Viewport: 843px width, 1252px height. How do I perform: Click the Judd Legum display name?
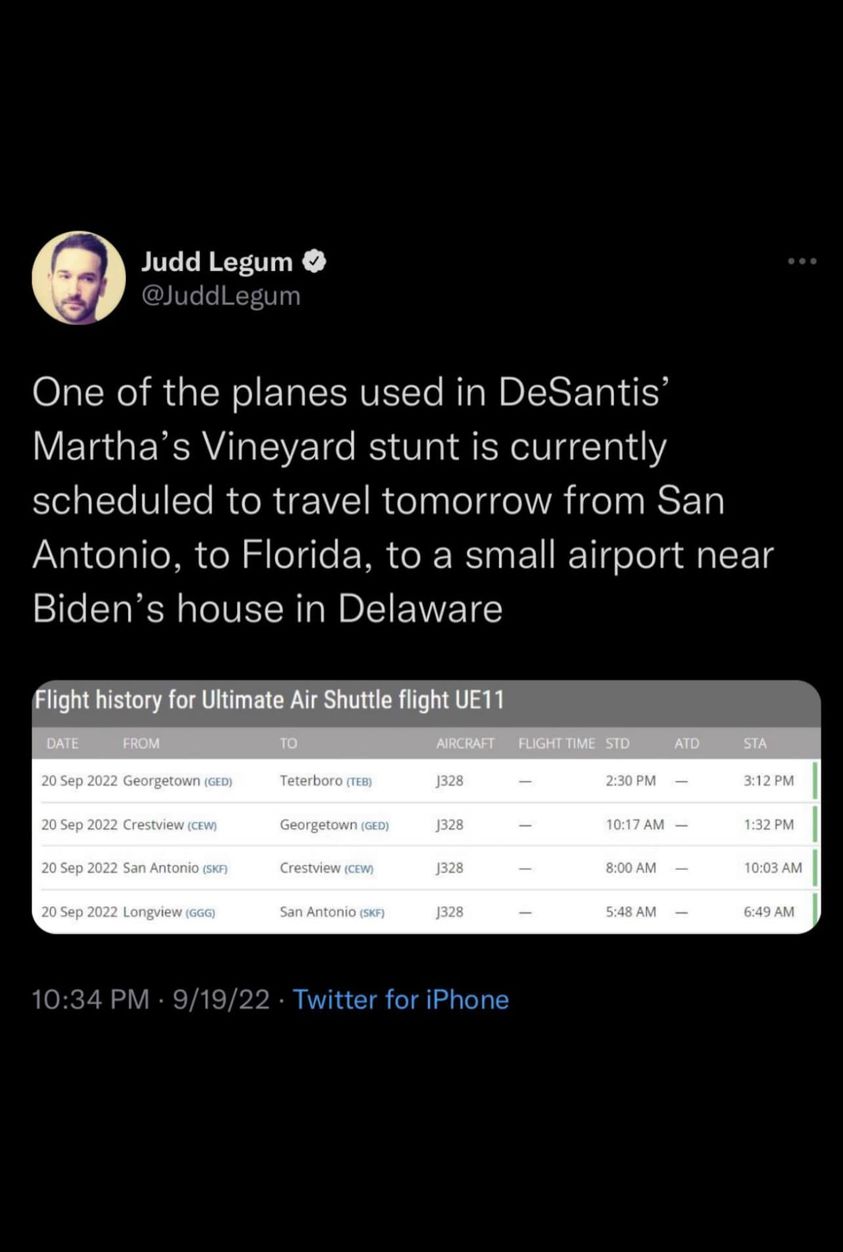217,262
